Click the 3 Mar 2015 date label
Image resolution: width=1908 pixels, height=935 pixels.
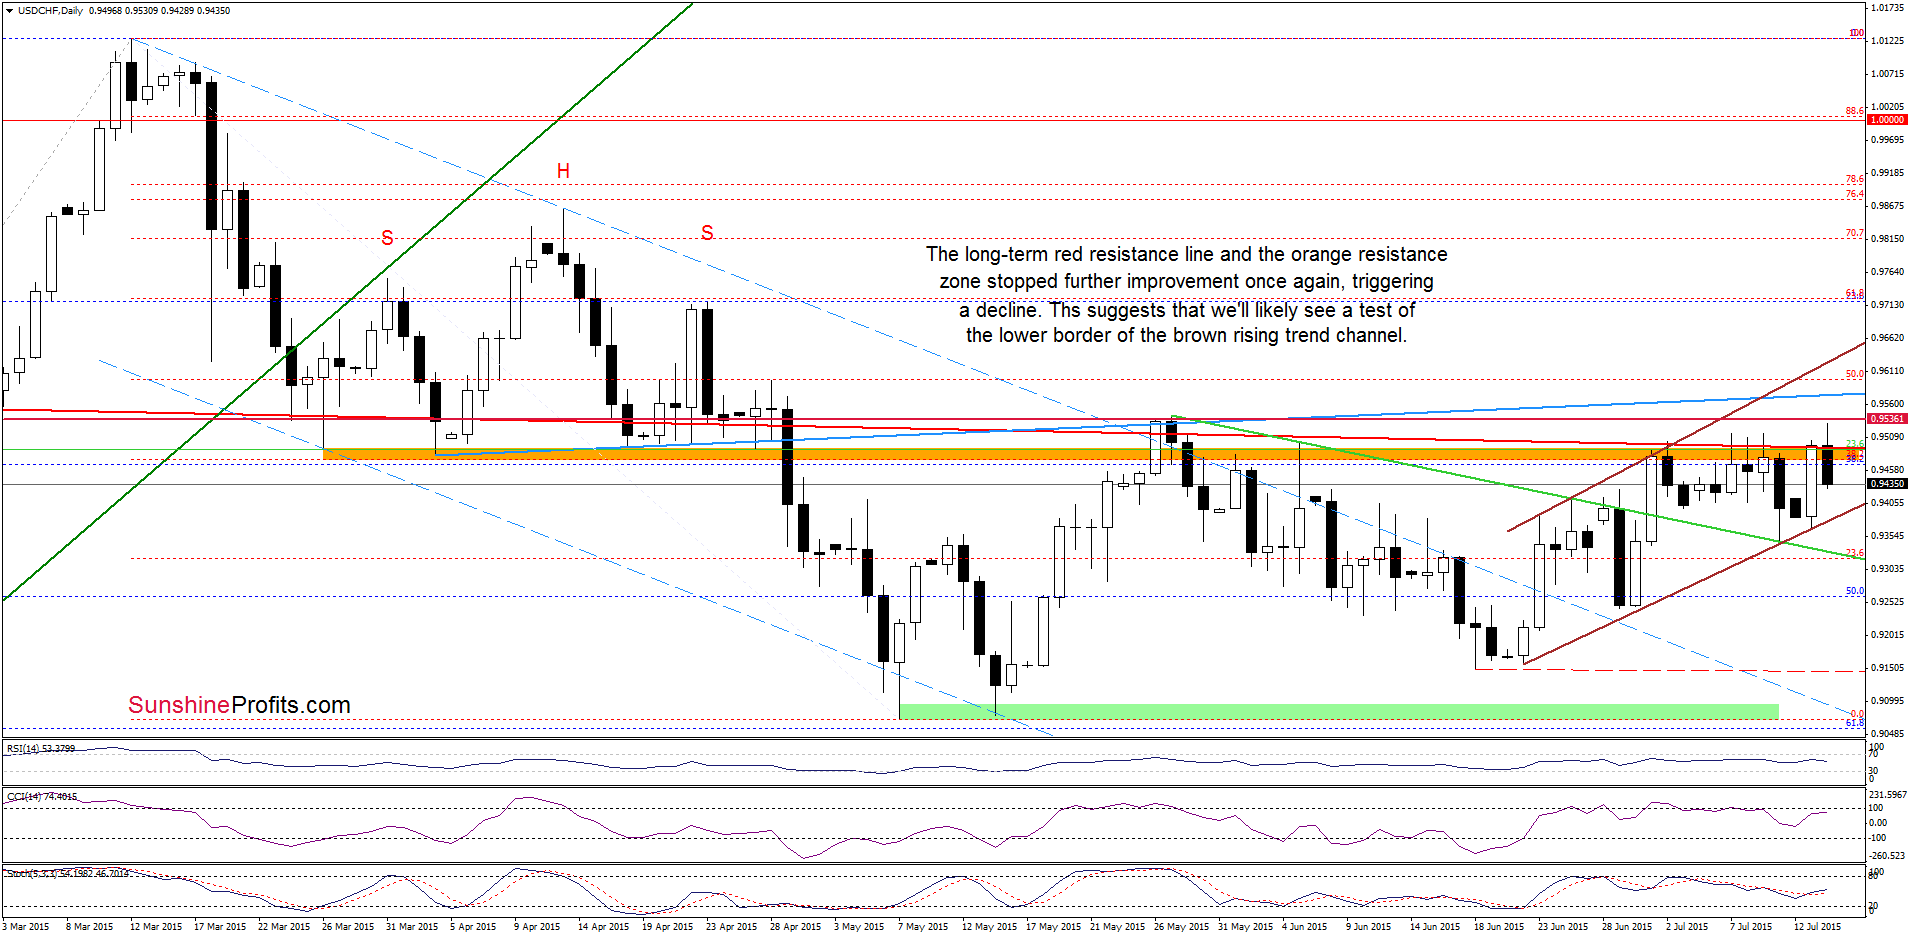coord(26,927)
